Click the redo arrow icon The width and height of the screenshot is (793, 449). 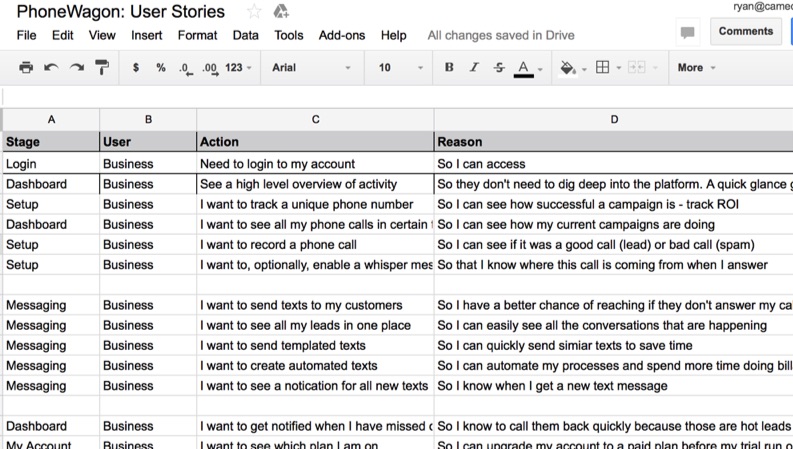[x=76, y=68]
